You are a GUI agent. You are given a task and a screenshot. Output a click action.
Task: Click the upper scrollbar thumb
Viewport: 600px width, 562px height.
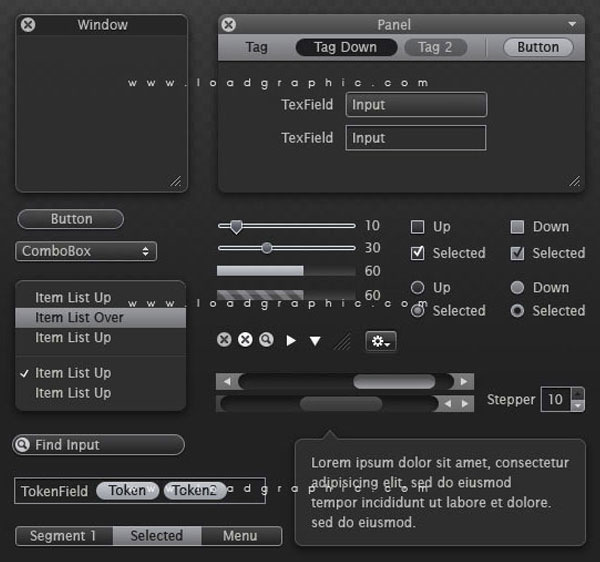(x=394, y=381)
